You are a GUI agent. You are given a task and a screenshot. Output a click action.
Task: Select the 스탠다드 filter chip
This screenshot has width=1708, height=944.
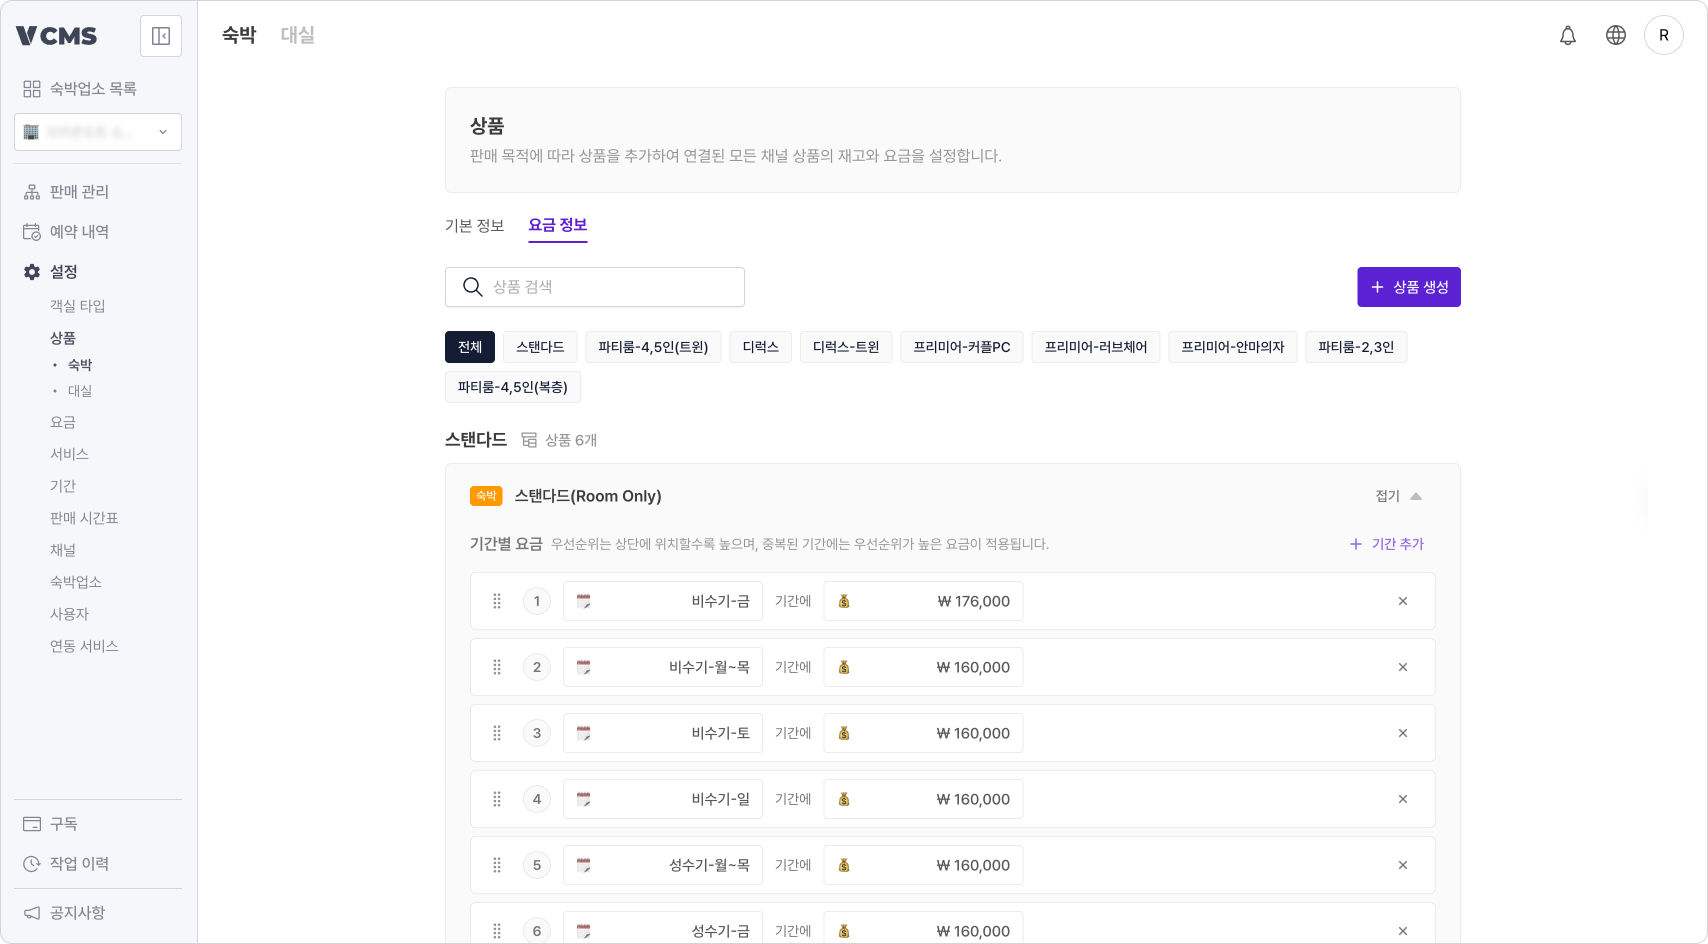tap(540, 347)
